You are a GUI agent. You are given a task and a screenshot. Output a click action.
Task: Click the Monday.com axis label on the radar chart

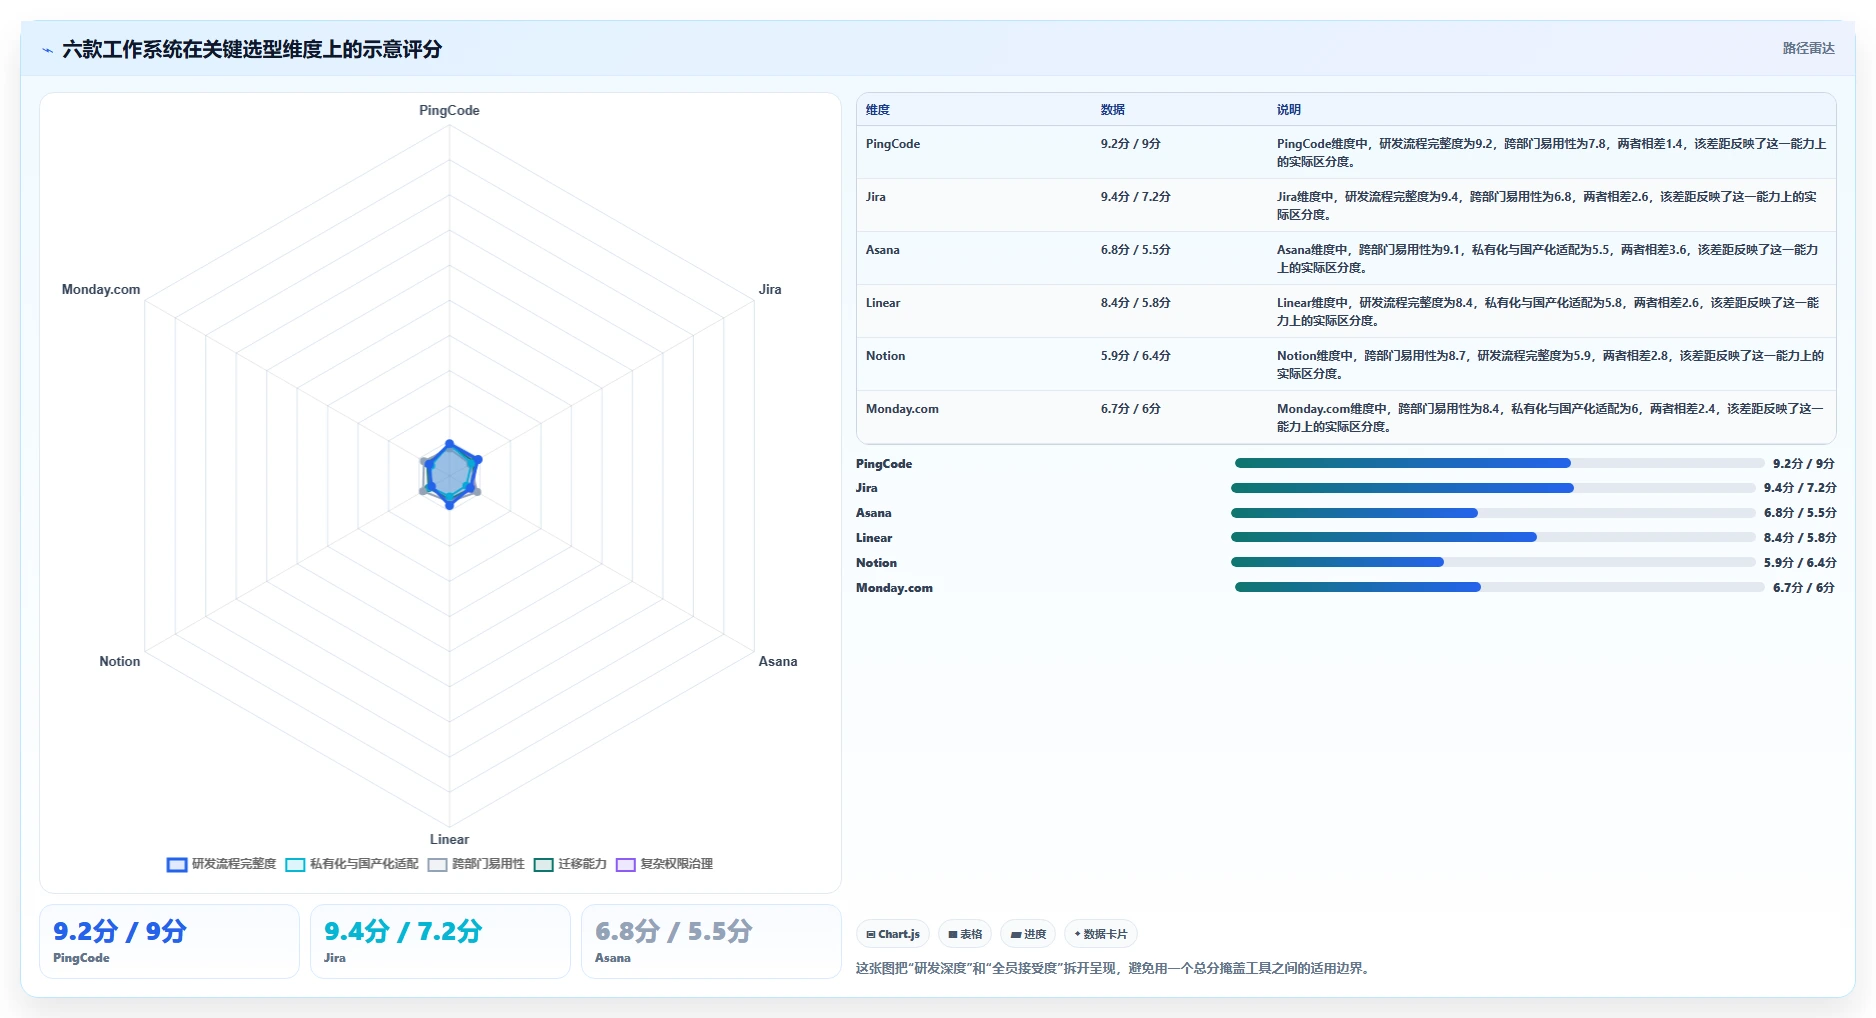[101, 289]
